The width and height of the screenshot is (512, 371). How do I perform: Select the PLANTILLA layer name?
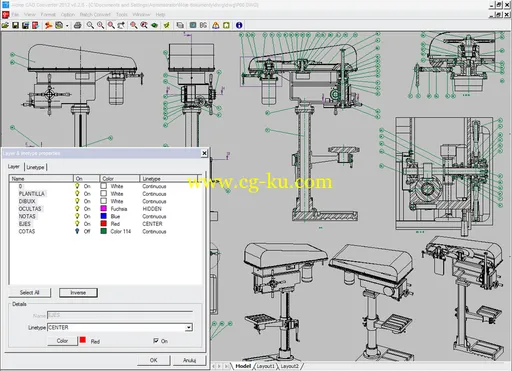coord(32,194)
